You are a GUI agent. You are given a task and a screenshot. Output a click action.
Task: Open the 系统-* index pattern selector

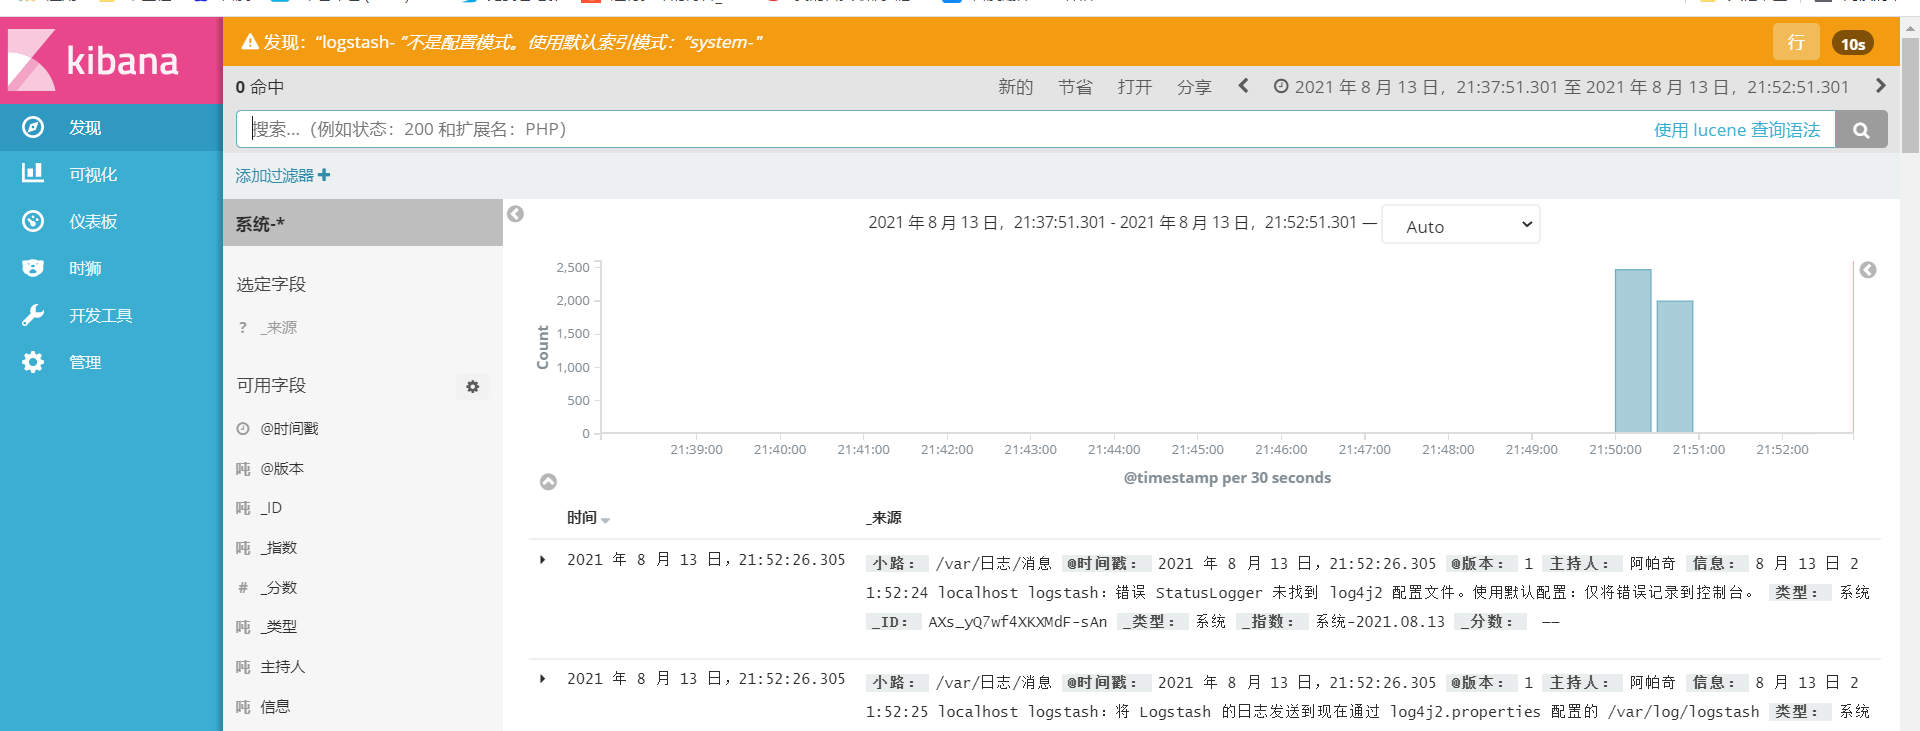point(362,223)
